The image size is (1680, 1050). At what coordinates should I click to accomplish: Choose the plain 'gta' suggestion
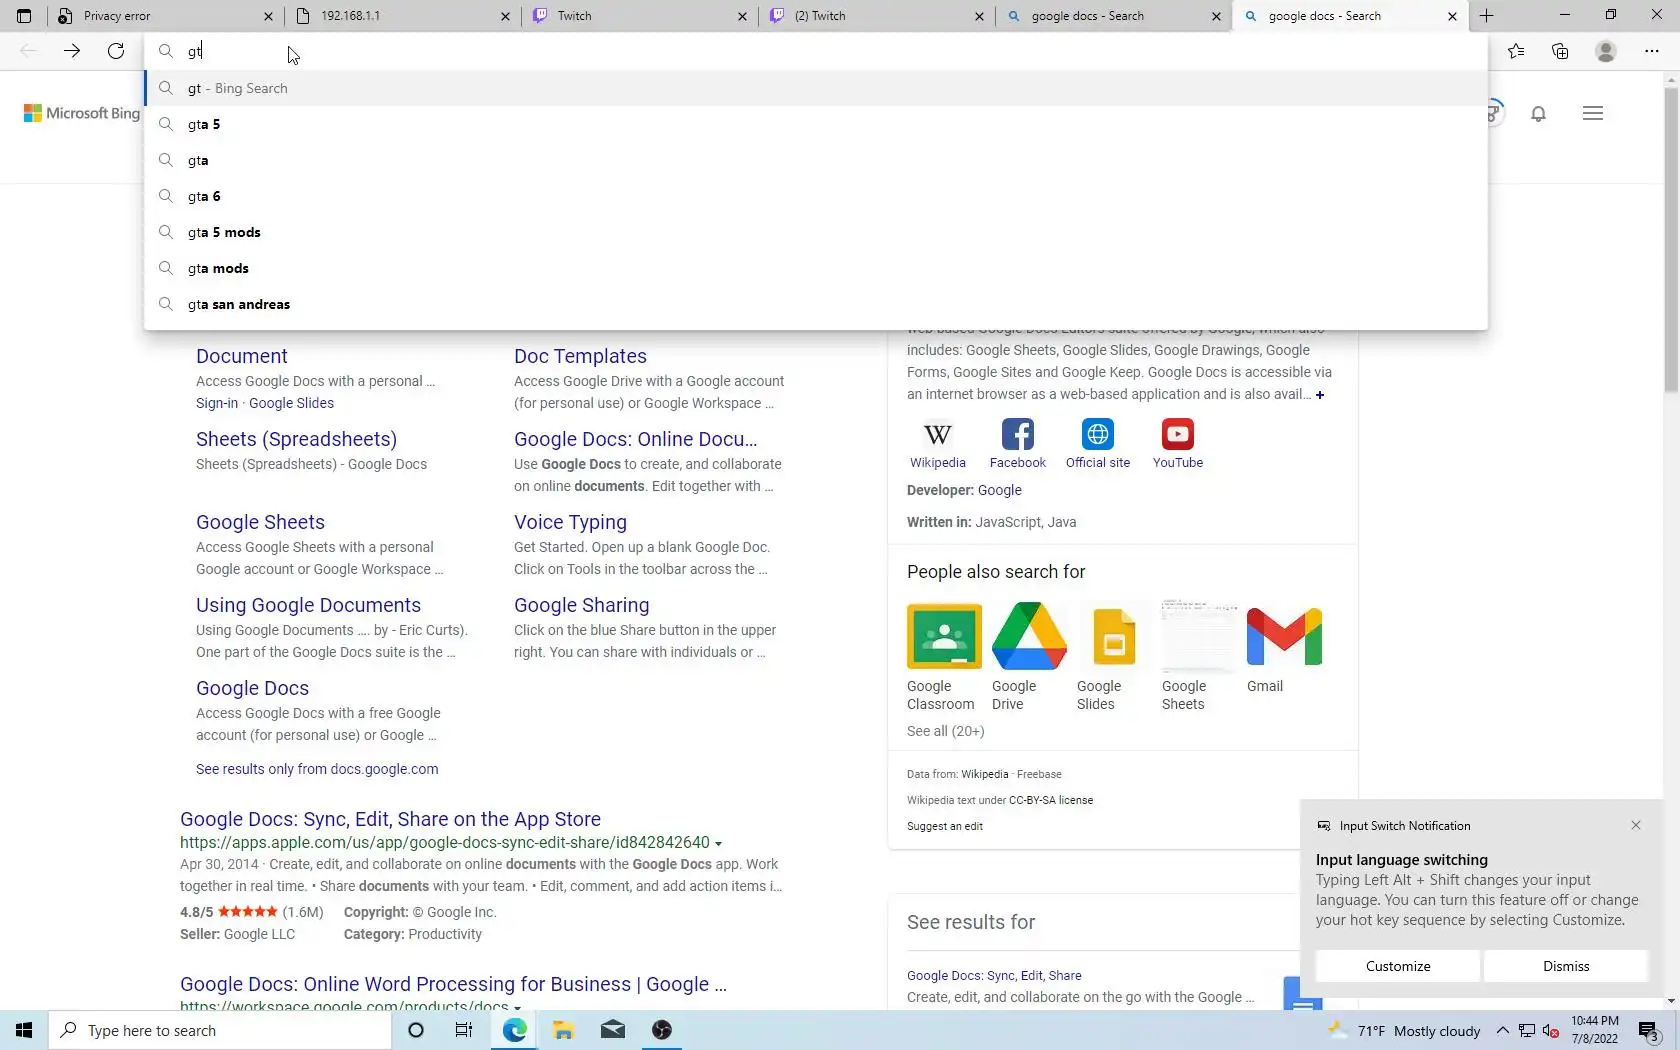pyautogui.click(x=816, y=160)
